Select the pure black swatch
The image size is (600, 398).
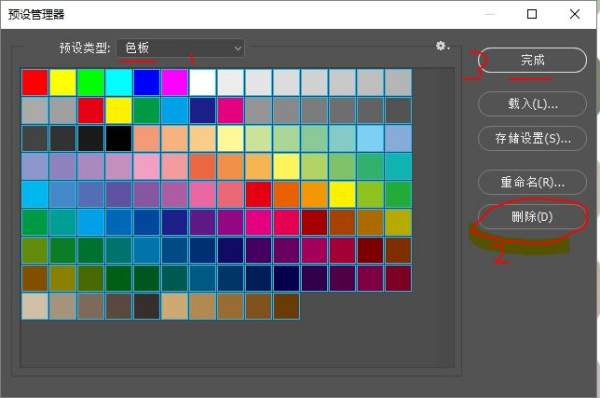tap(119, 139)
